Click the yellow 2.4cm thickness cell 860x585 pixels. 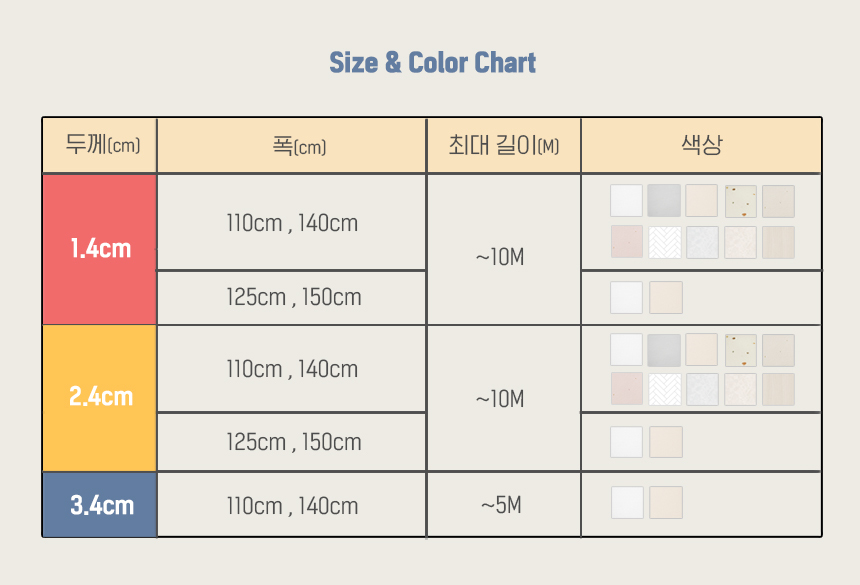pos(100,397)
